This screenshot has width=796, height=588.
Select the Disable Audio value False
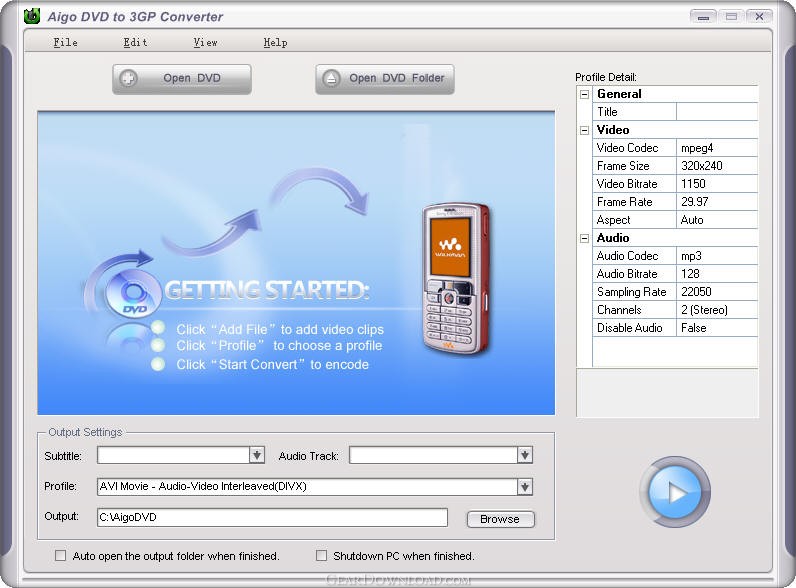coord(717,328)
